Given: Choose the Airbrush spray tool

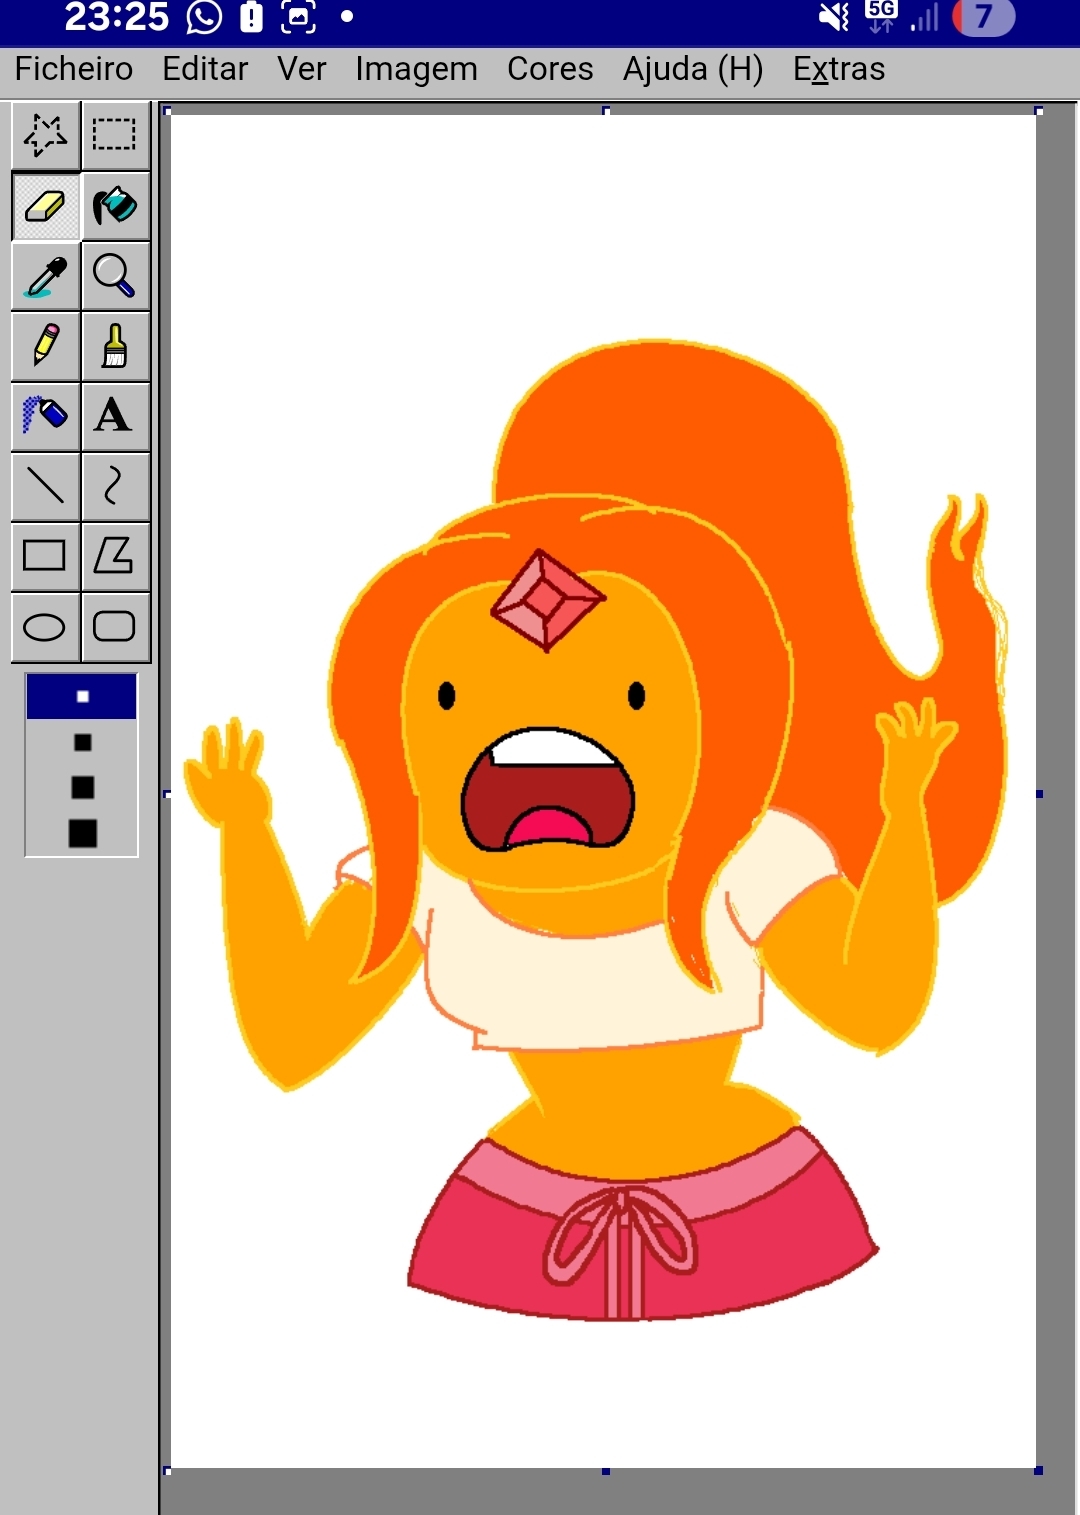Looking at the screenshot, I should pyautogui.click(x=45, y=416).
